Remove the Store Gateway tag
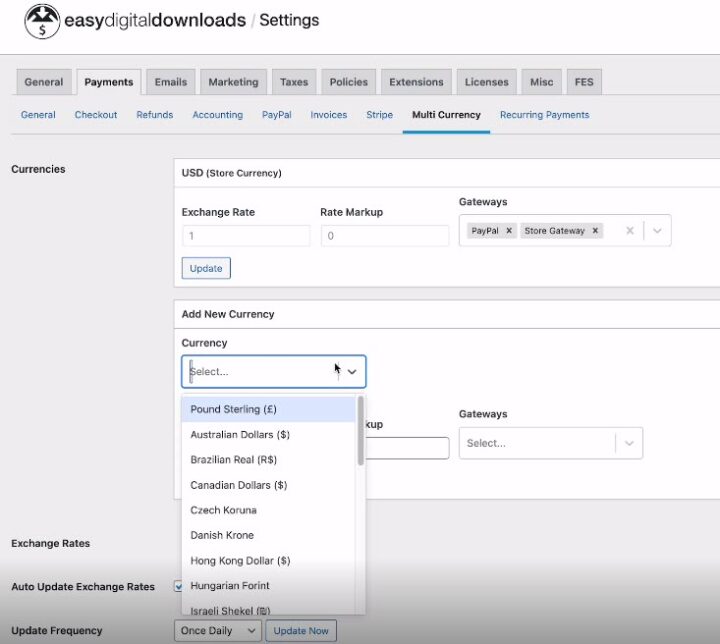Image resolution: width=720 pixels, height=644 pixels. click(x=595, y=231)
